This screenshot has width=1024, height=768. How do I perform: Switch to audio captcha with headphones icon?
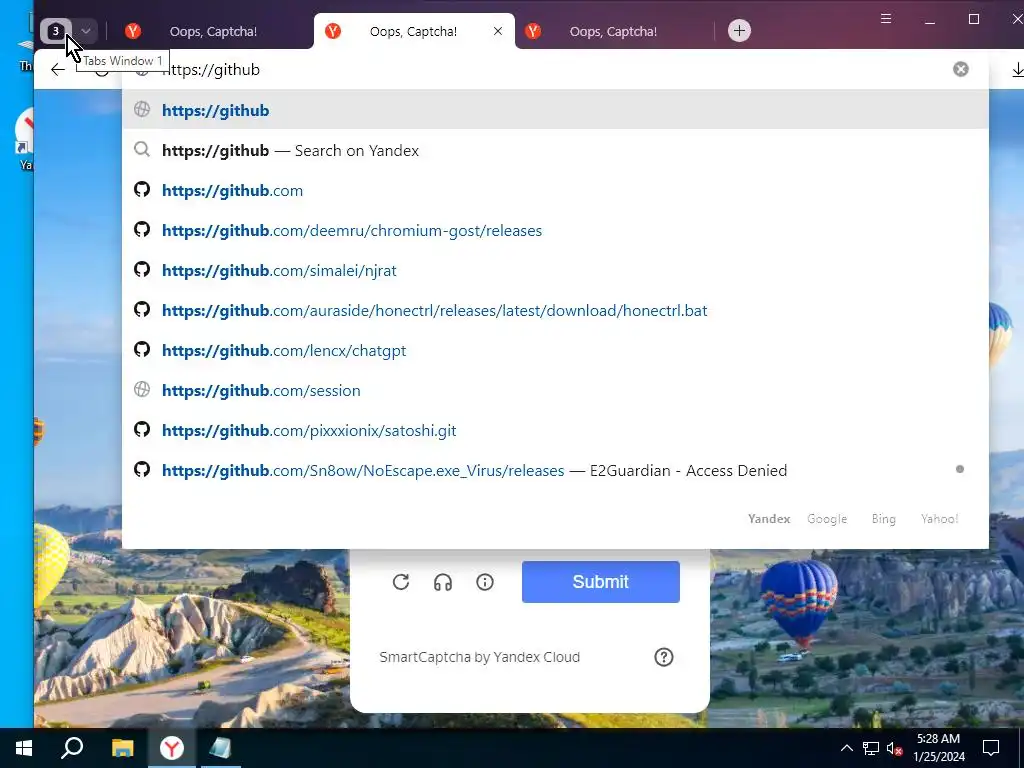coord(443,582)
